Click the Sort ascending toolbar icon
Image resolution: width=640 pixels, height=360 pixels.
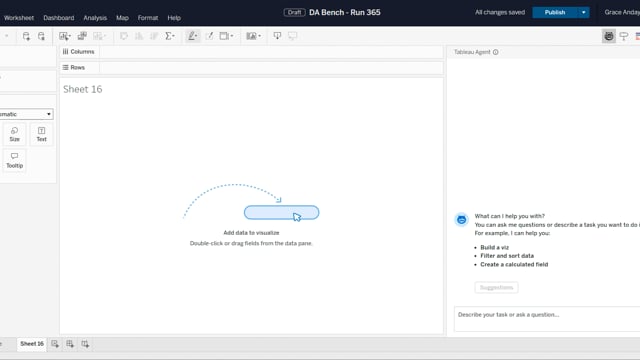click(139, 36)
